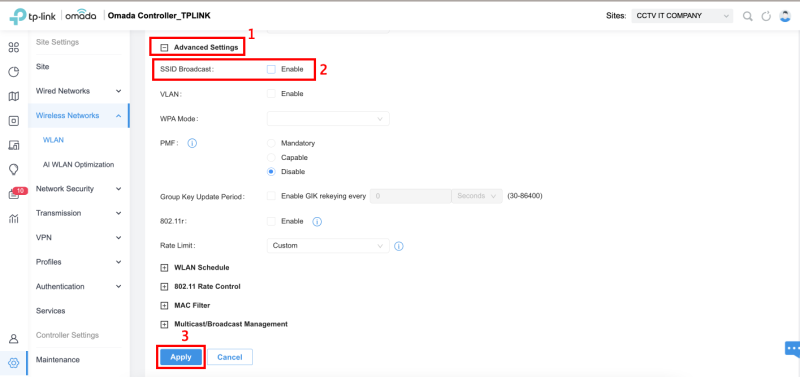Expand the MAC Filter section

click(164, 306)
